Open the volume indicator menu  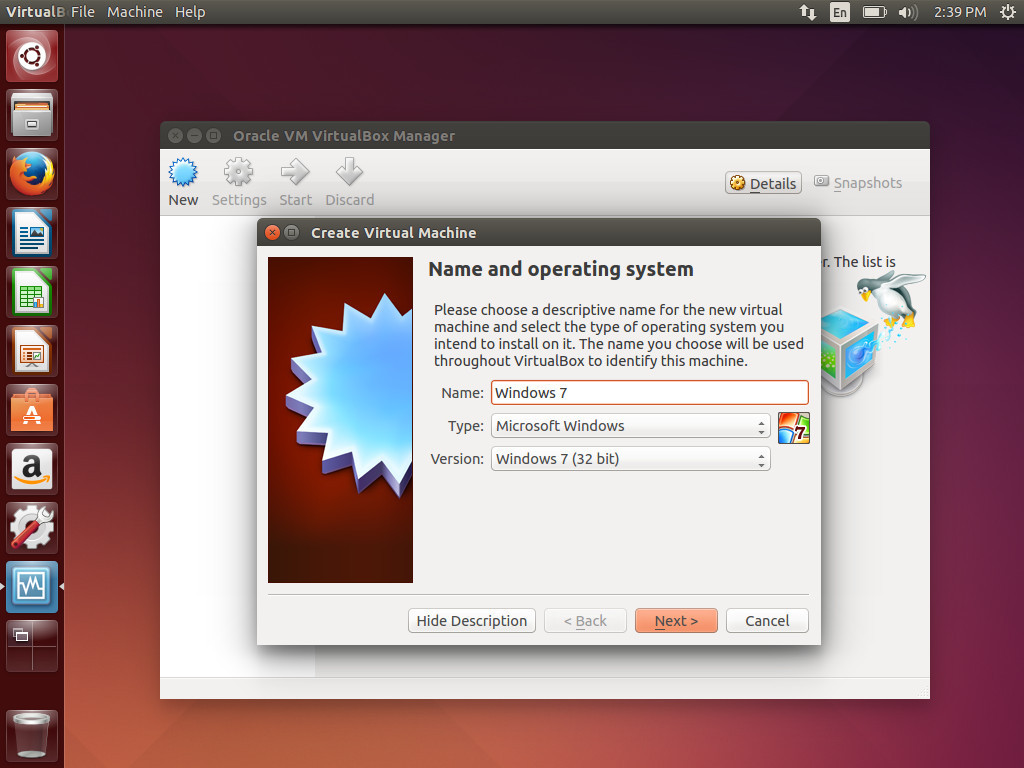click(x=907, y=12)
